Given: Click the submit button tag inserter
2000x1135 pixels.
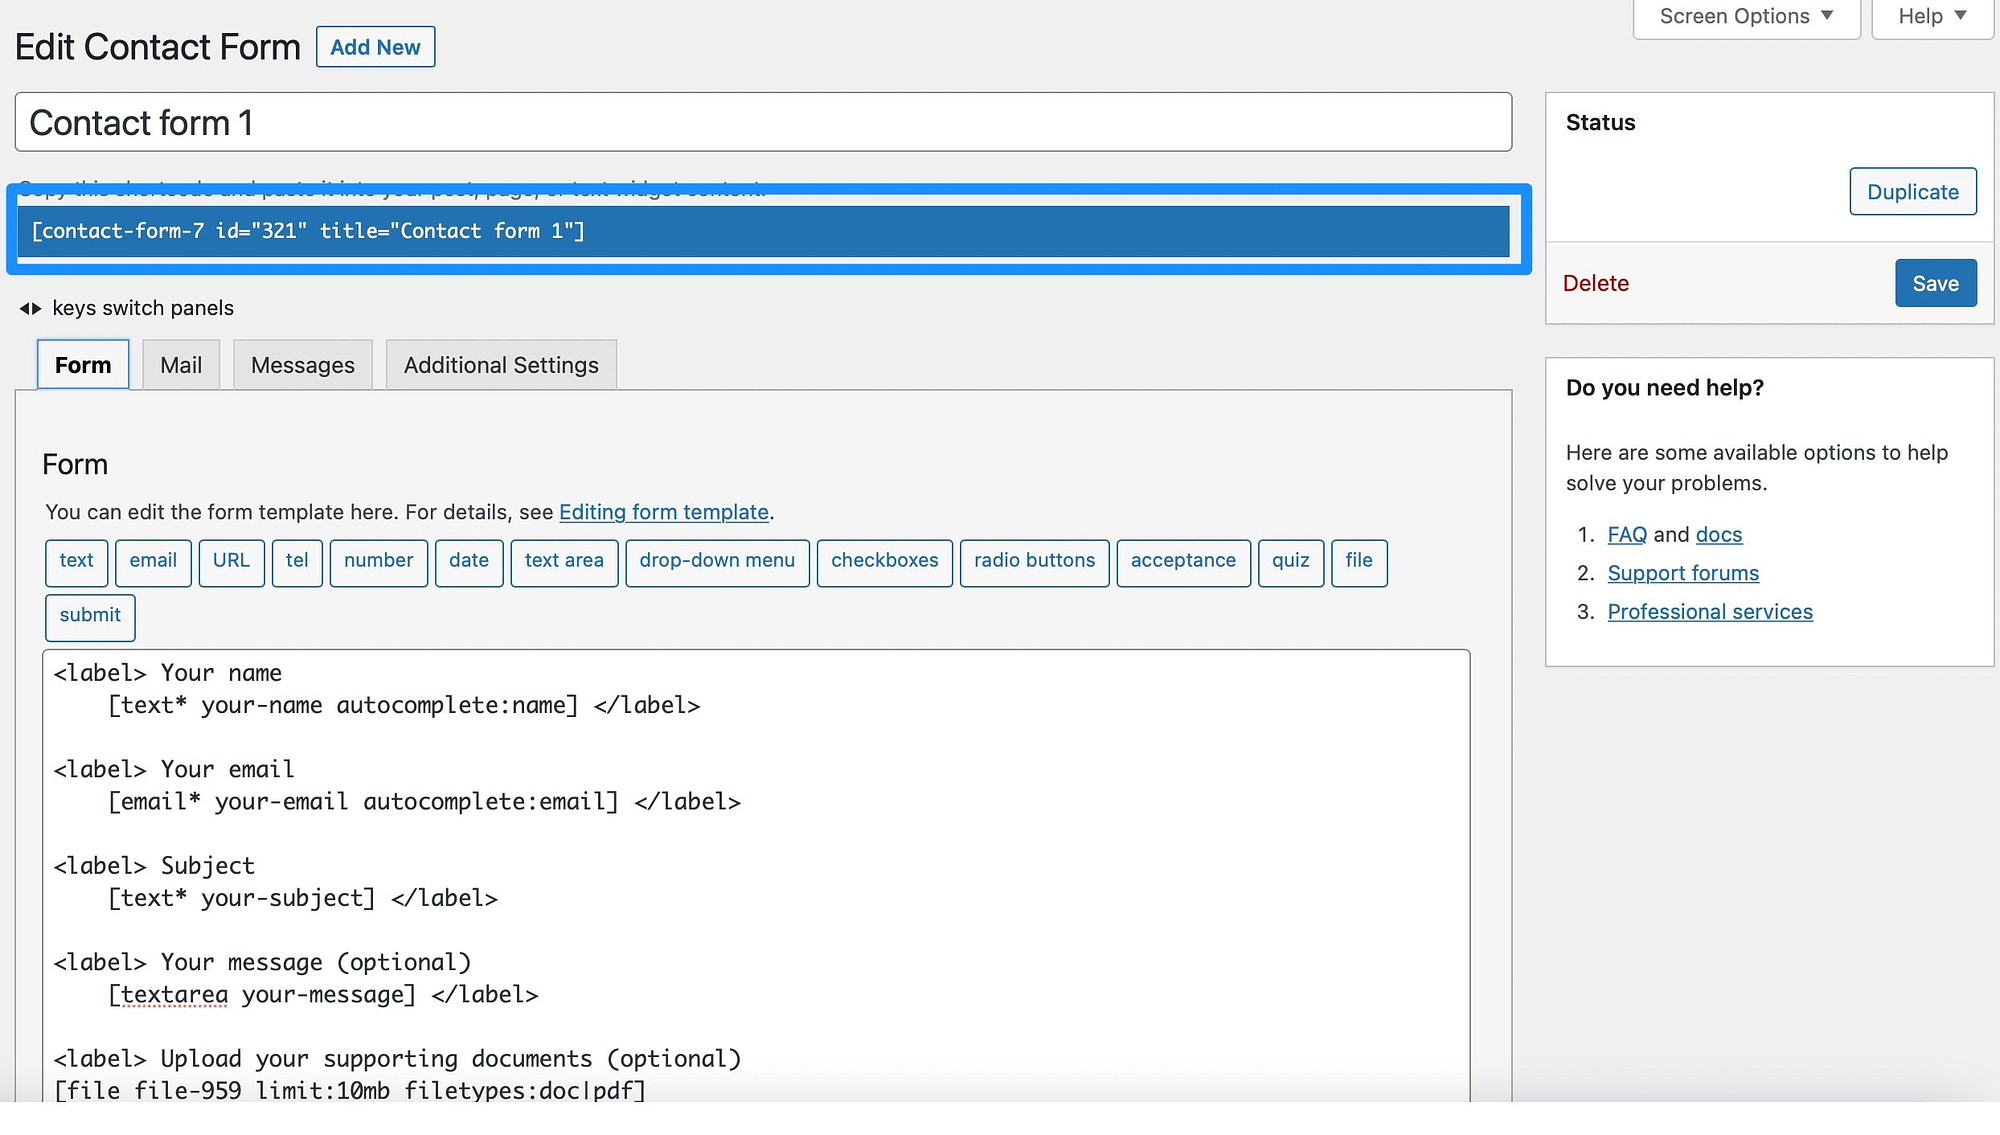Looking at the screenshot, I should [89, 616].
